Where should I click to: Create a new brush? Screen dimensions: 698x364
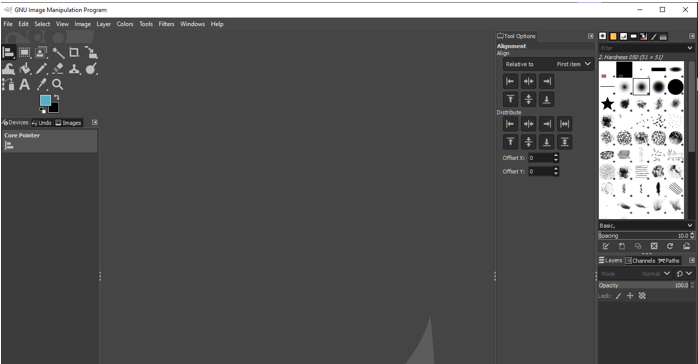click(622, 246)
